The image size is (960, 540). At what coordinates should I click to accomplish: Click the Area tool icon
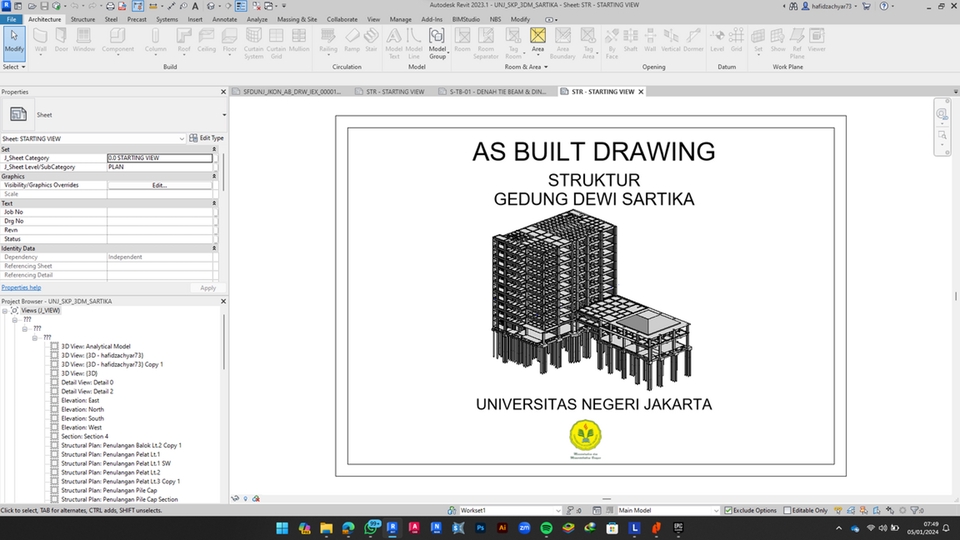[538, 40]
